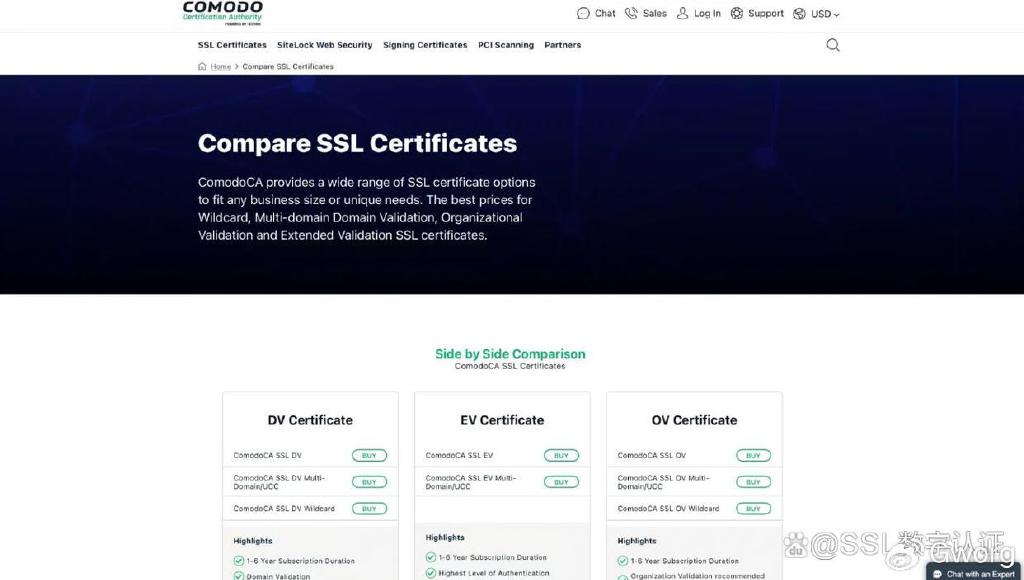This screenshot has width=1024, height=580.
Task: Click the Log In link text
Action: (x=707, y=13)
